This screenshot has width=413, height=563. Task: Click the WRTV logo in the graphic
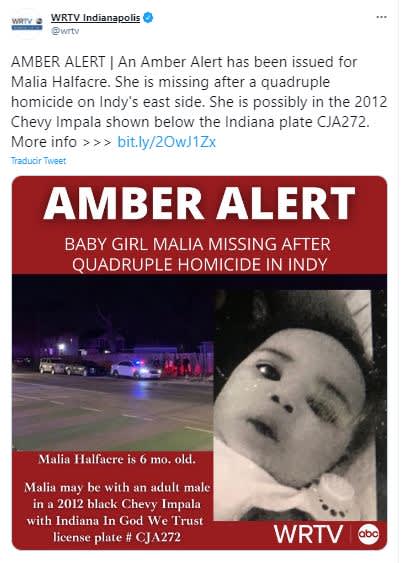tap(308, 534)
